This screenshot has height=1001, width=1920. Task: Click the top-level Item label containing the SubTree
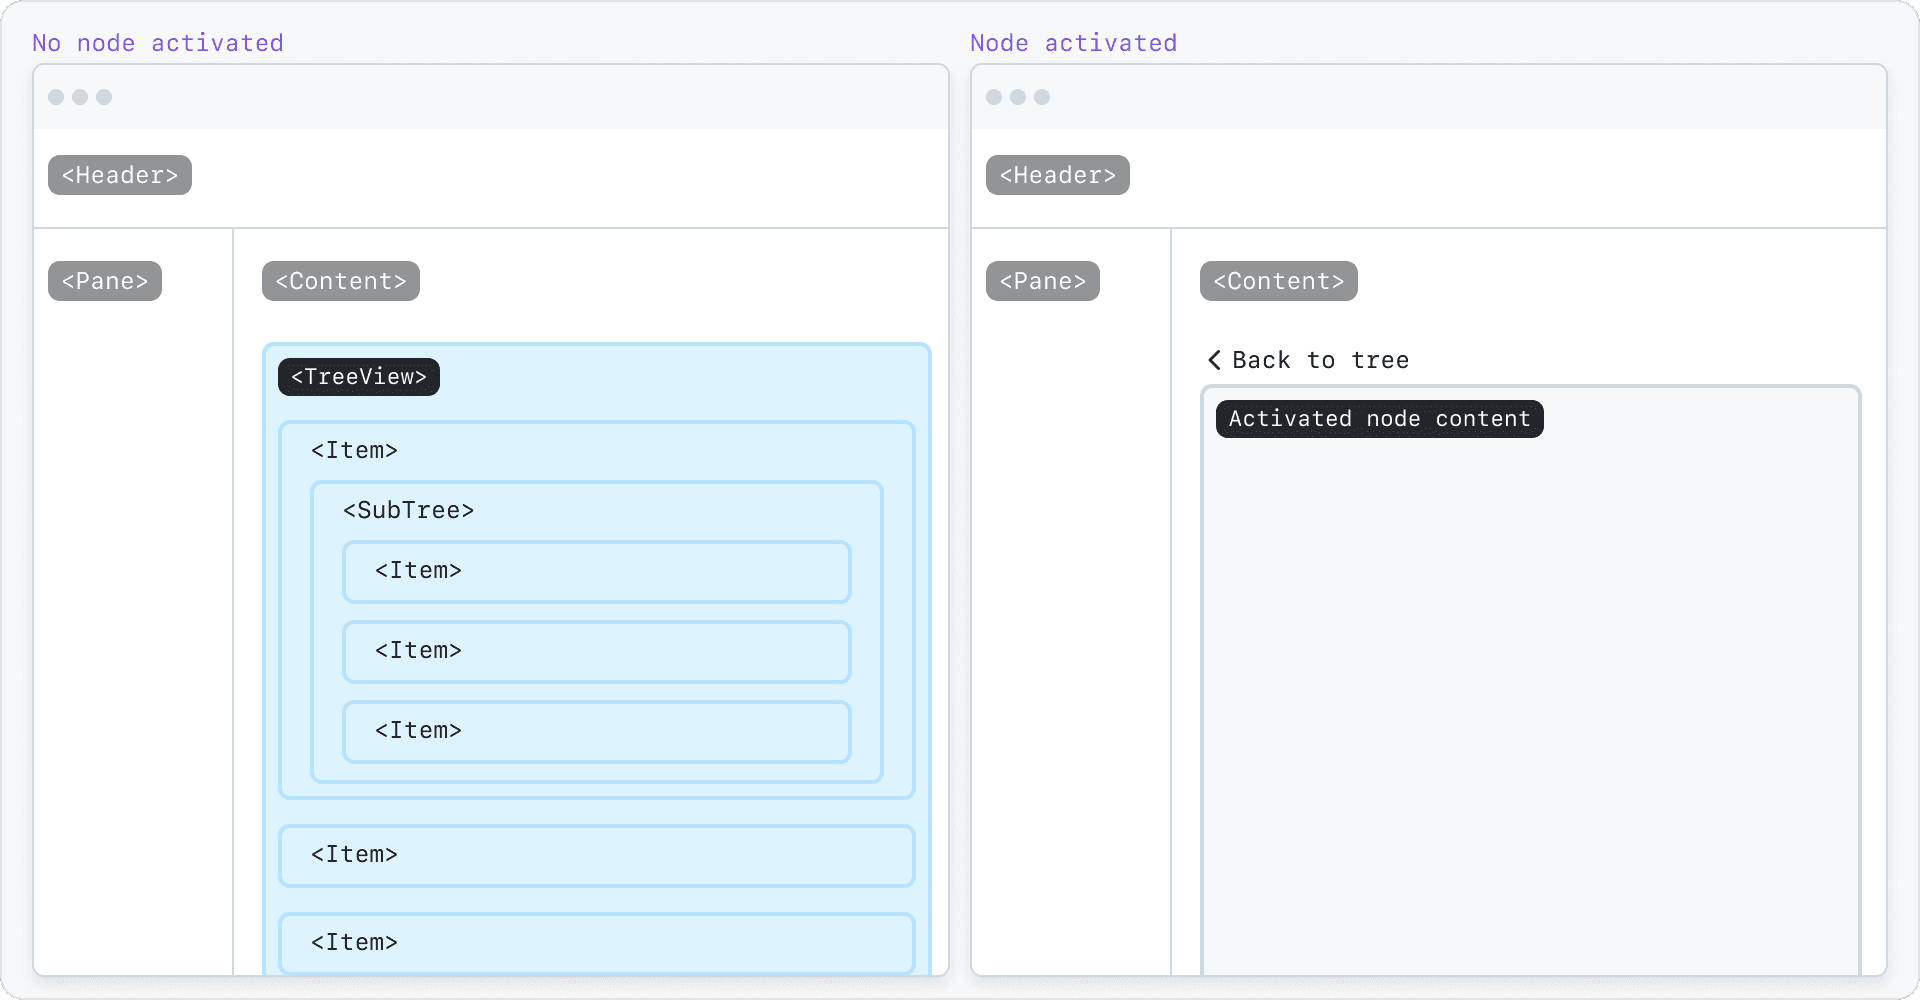tap(354, 450)
